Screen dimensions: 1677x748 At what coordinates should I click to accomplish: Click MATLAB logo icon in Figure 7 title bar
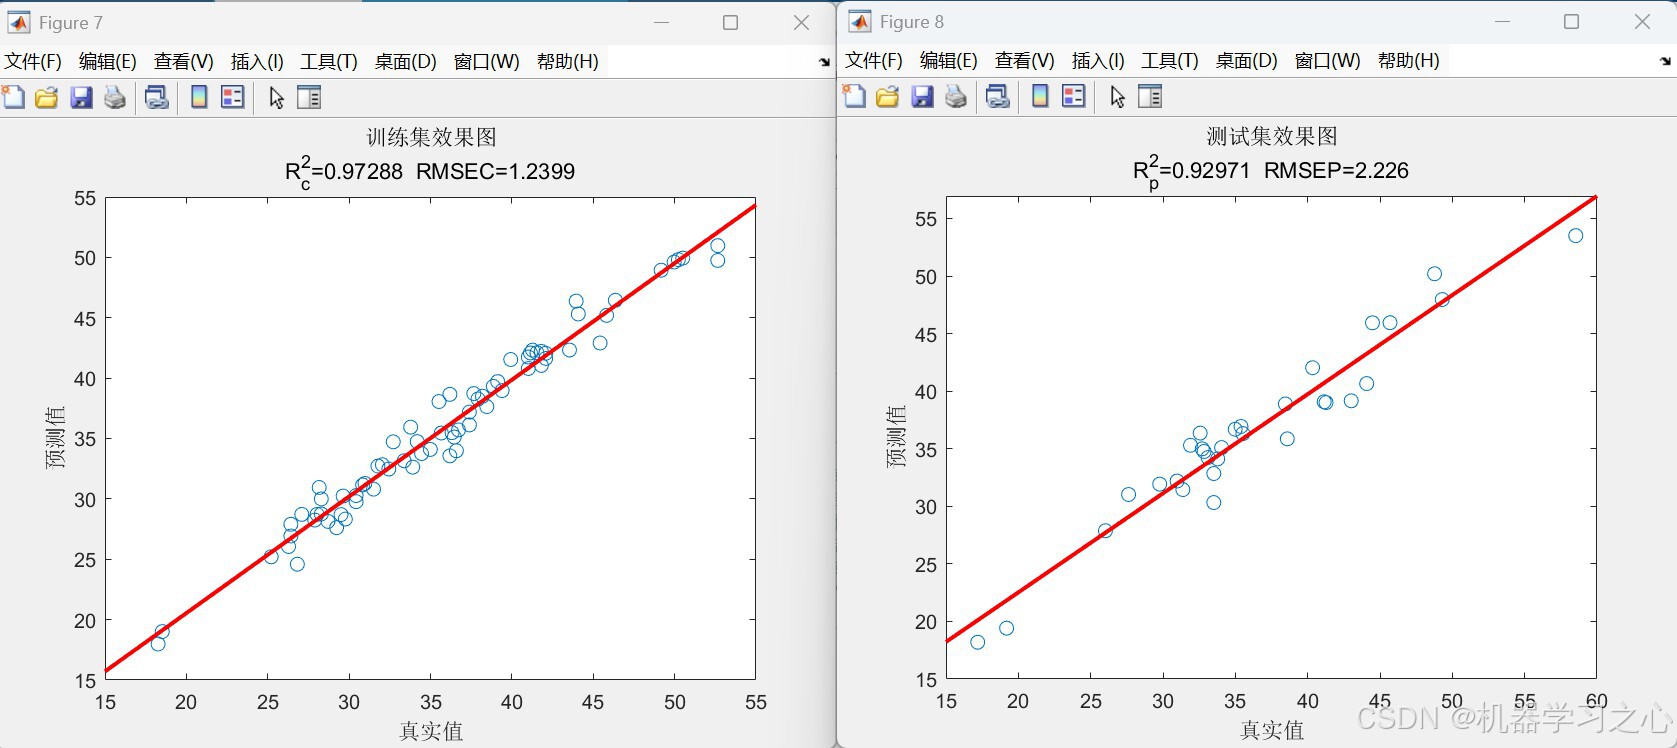click(19, 22)
